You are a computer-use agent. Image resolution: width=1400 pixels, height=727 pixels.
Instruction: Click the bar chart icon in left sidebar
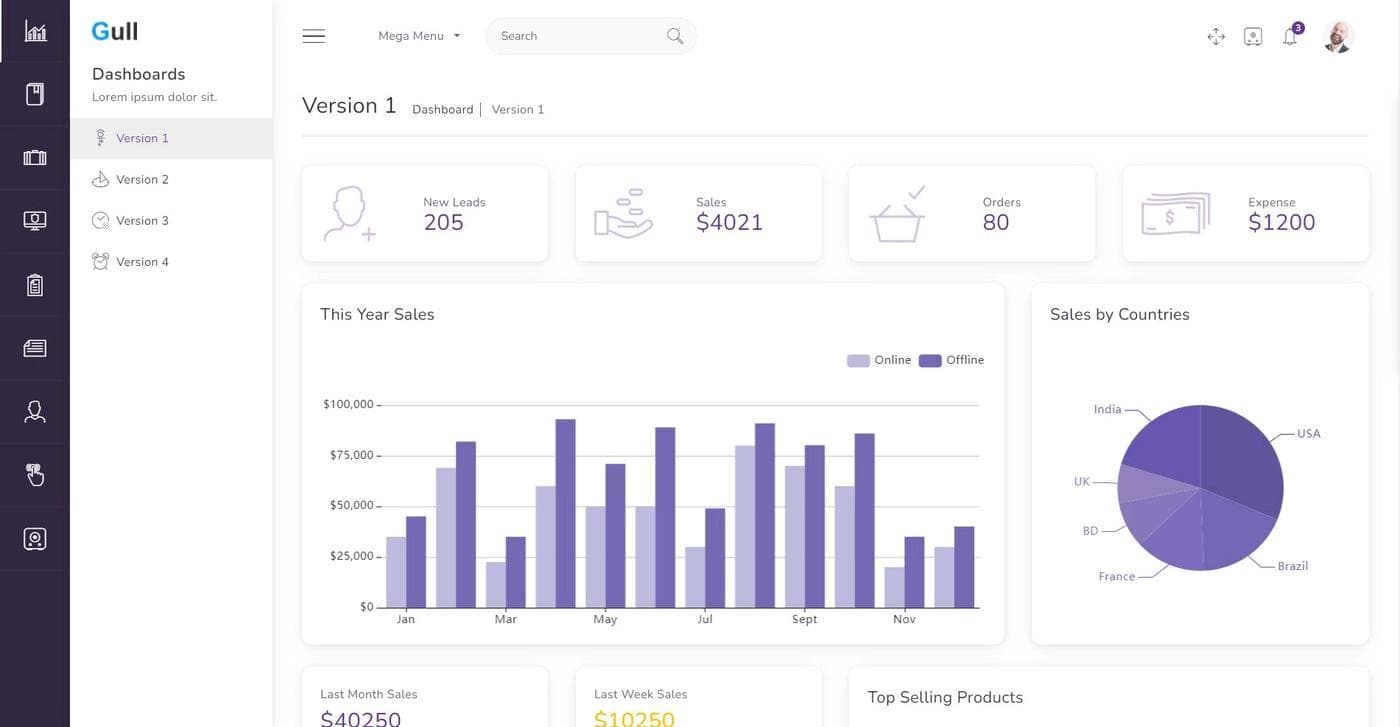pos(35,31)
